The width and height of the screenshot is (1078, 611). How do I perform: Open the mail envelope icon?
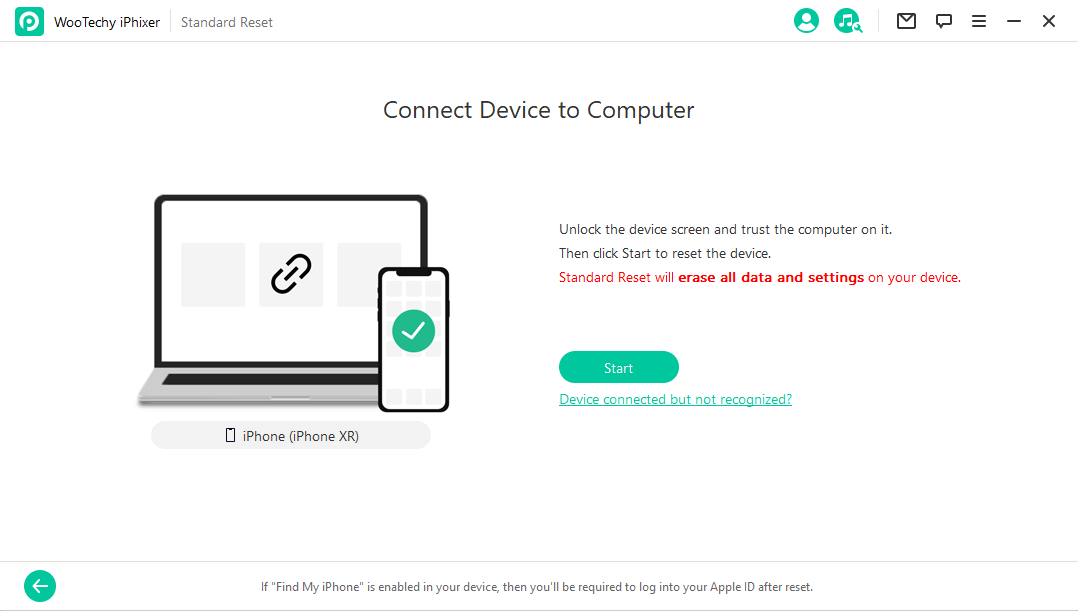[x=906, y=21]
